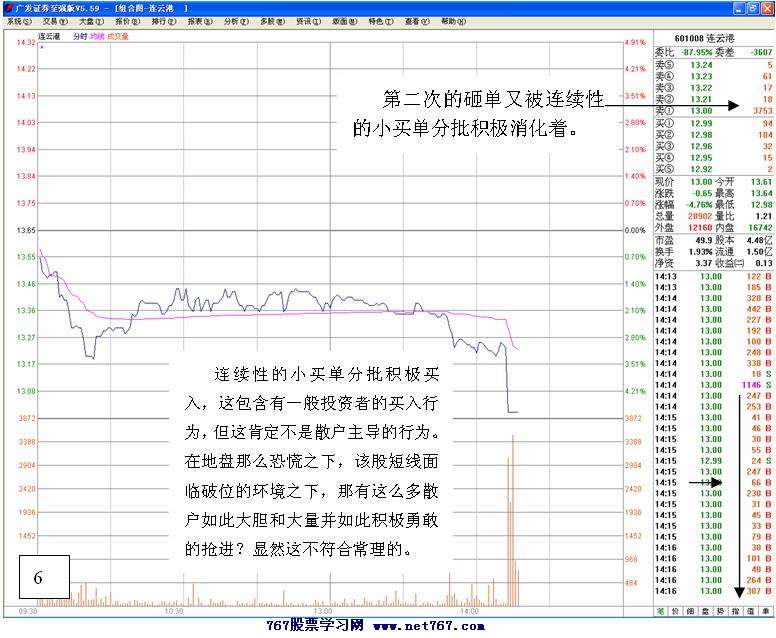
Task: Toggle the 均线 average line label
Action: pos(97,36)
